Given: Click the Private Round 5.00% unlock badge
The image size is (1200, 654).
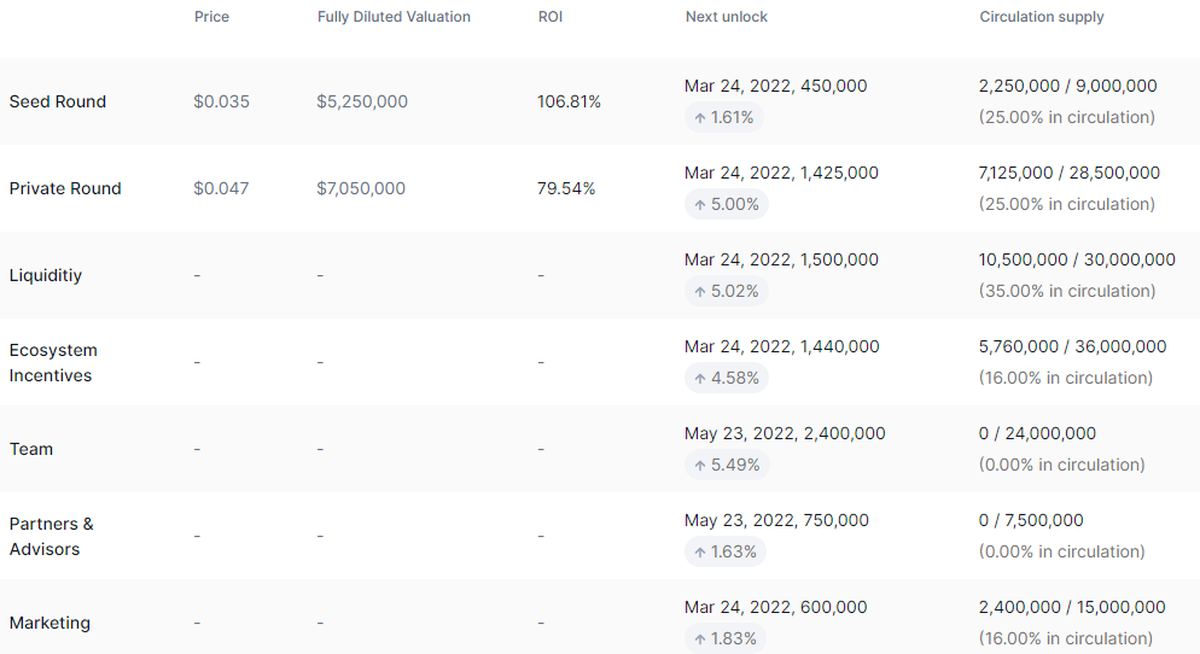Looking at the screenshot, I should click(725, 205).
